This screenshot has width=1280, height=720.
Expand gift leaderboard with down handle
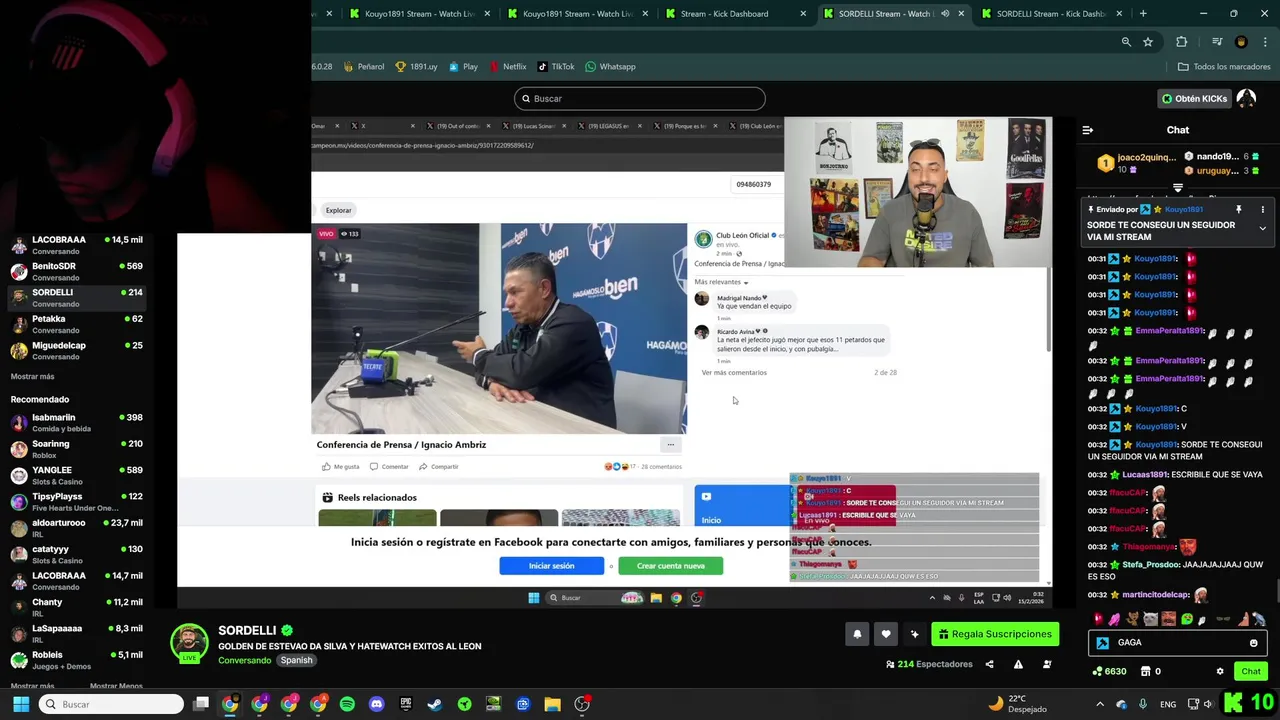click(x=1178, y=188)
